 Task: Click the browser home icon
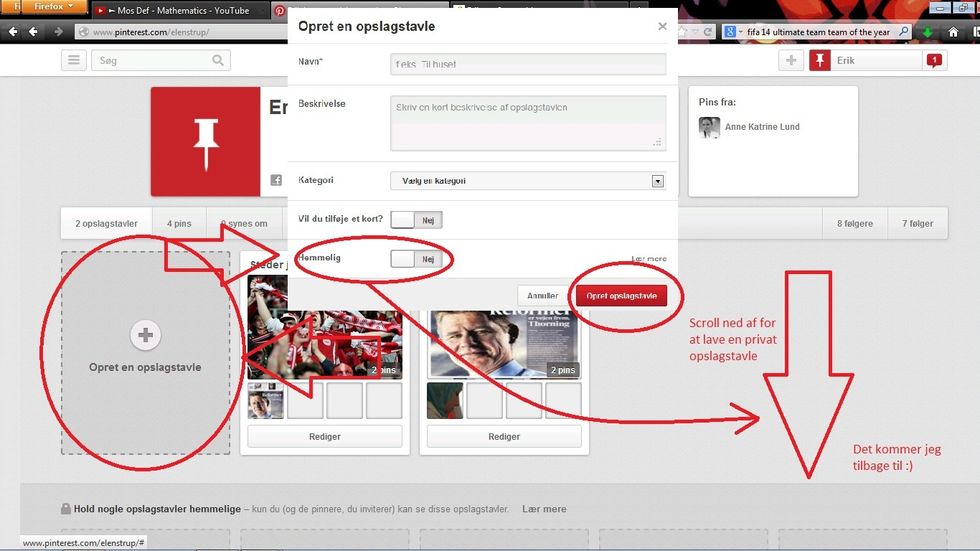(x=953, y=32)
